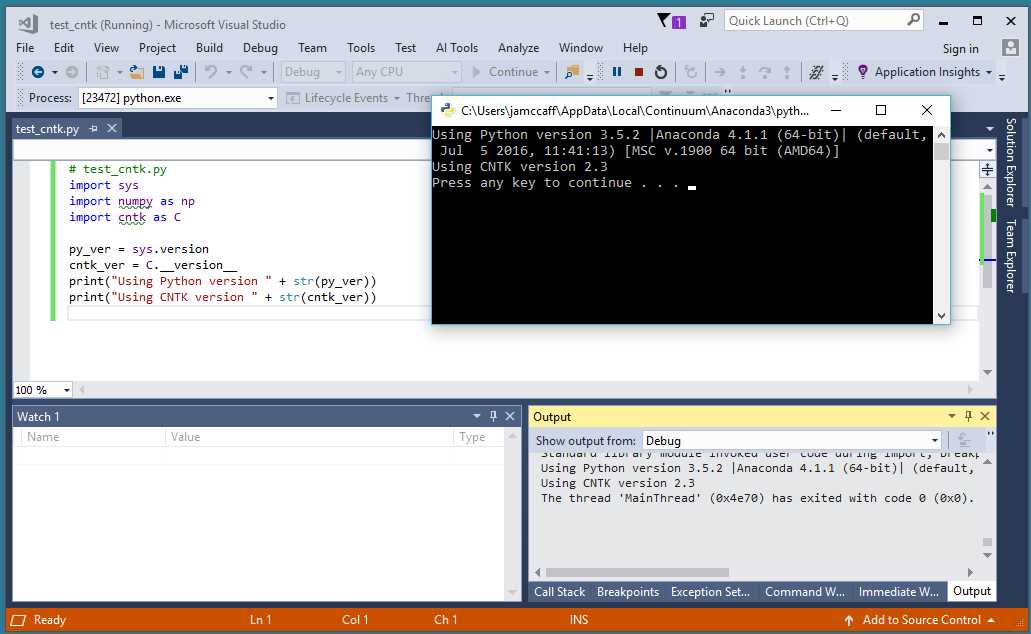The height and width of the screenshot is (634, 1031).
Task: Click the Navigate Backward icon
Action: tap(38, 72)
